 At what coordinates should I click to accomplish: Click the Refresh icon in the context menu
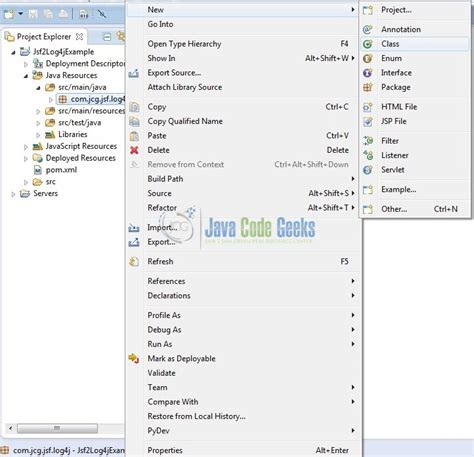click(x=134, y=262)
